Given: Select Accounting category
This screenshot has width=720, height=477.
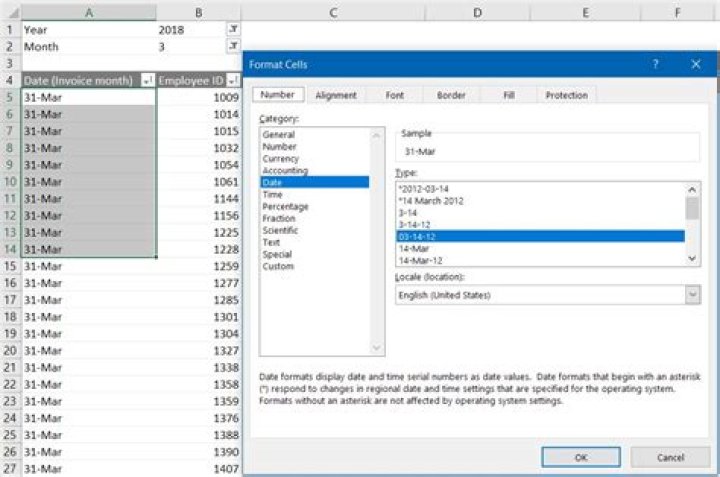Looking at the screenshot, I should click(315, 170).
